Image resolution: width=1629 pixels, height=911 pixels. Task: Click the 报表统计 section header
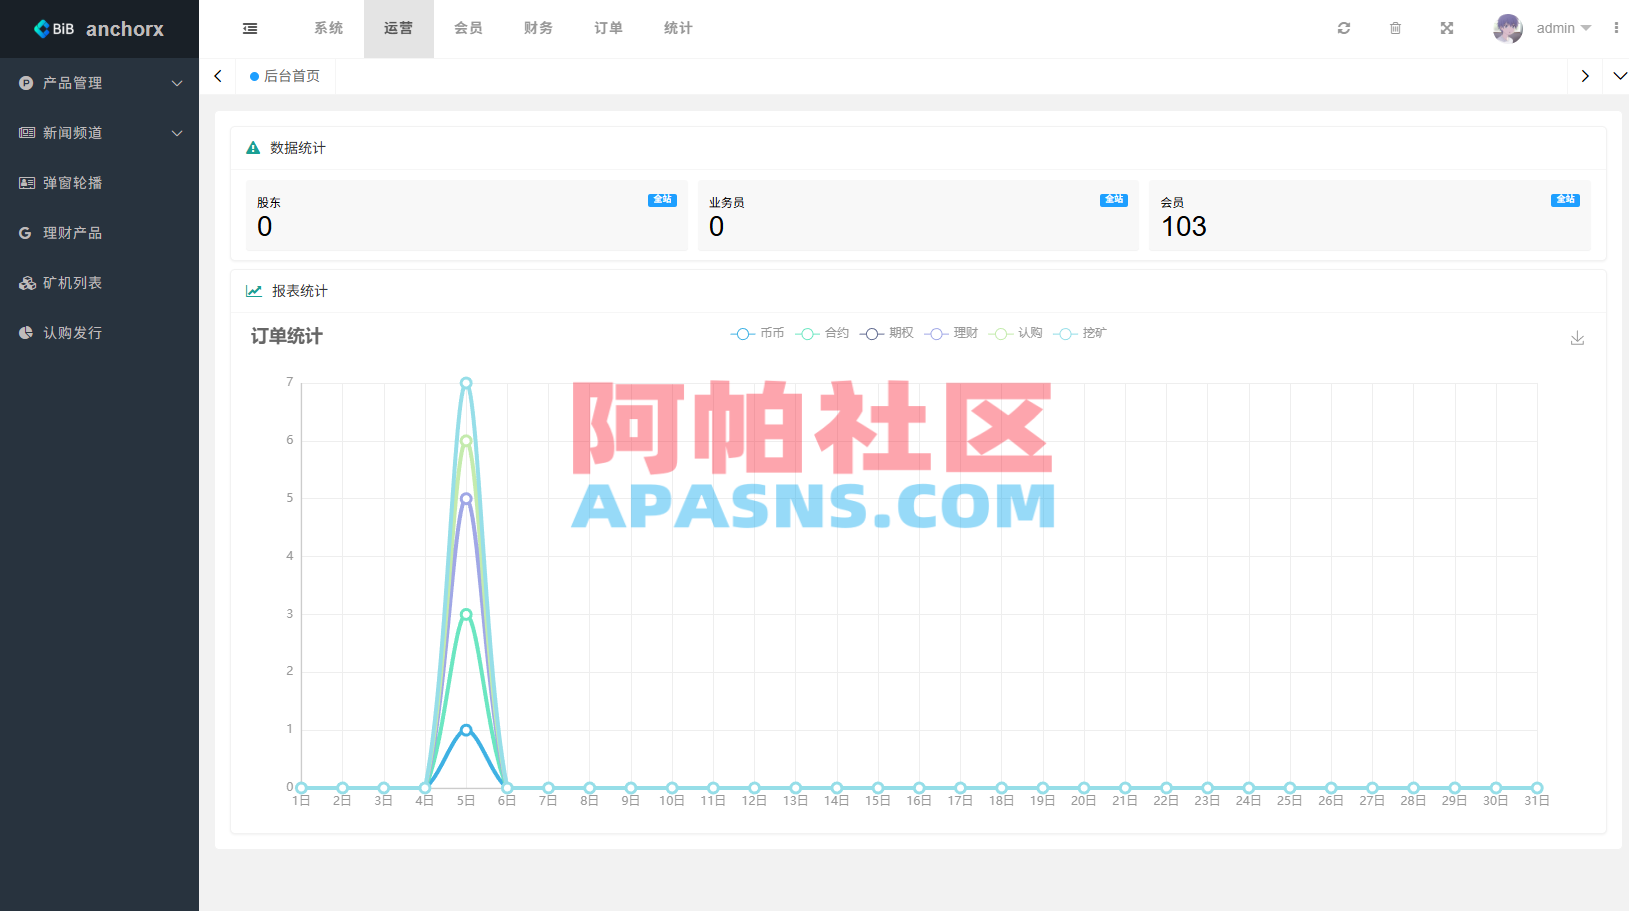300,291
